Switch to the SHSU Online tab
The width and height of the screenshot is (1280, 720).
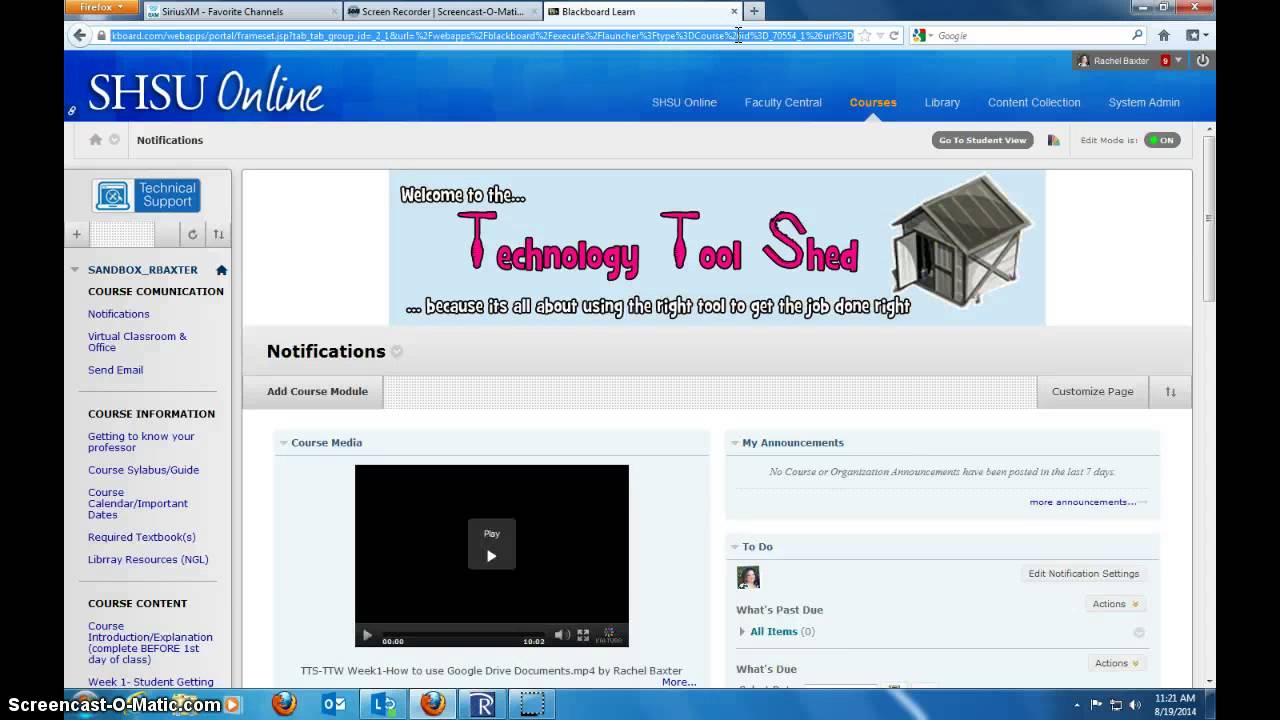684,102
